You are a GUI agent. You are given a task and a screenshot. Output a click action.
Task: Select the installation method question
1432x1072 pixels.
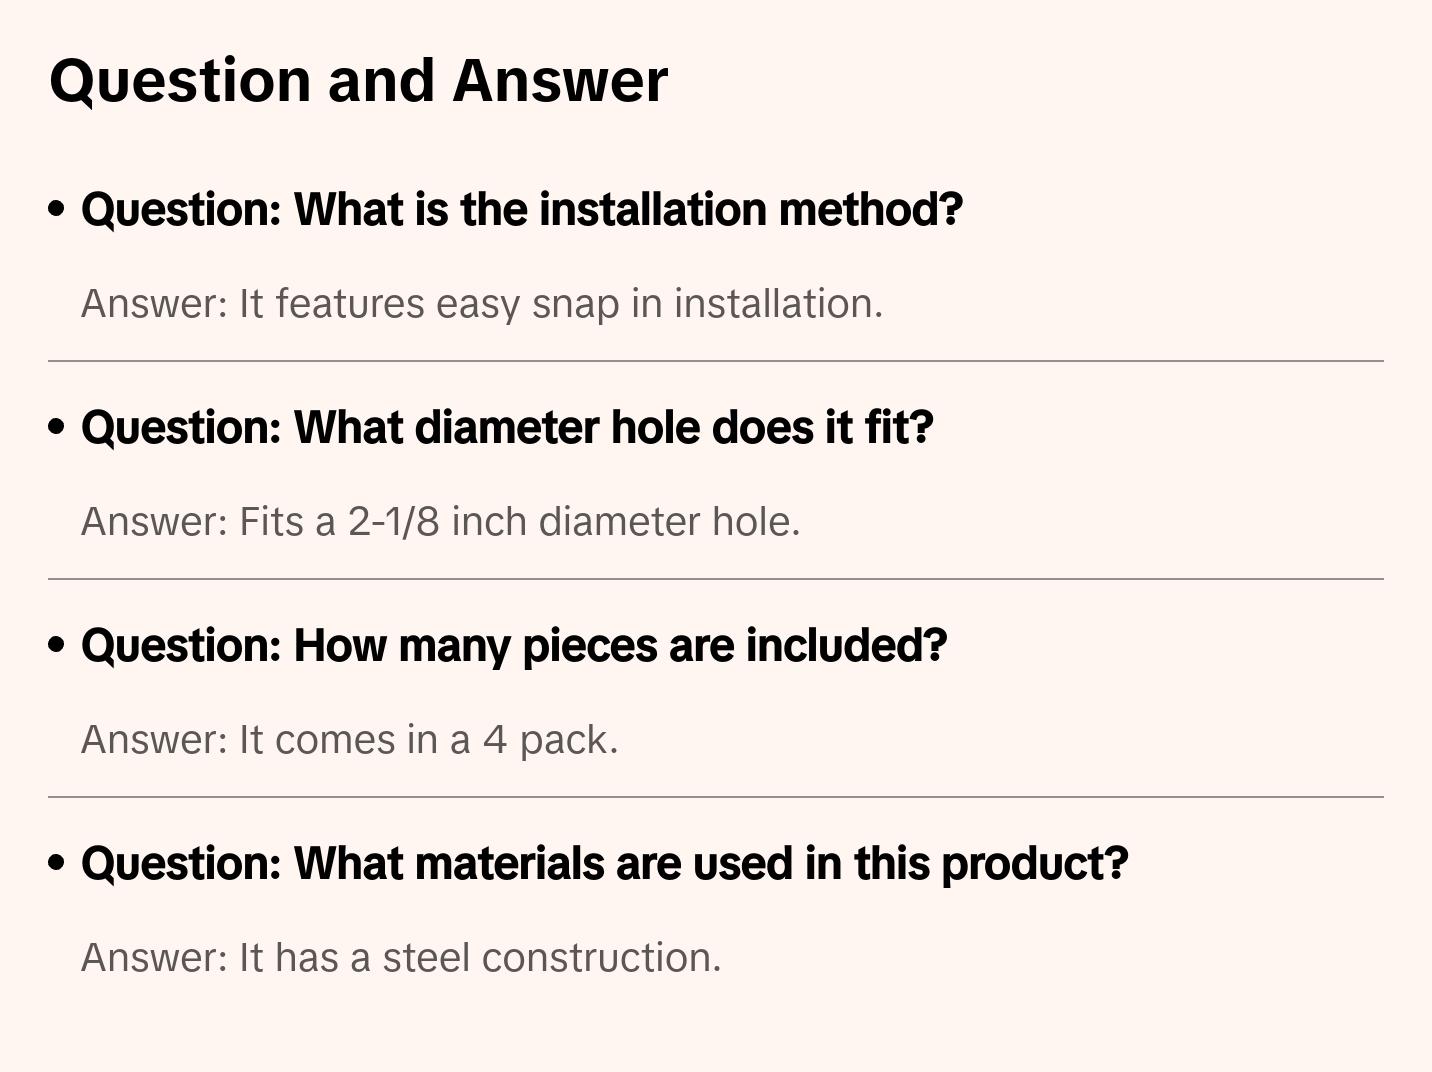(521, 209)
